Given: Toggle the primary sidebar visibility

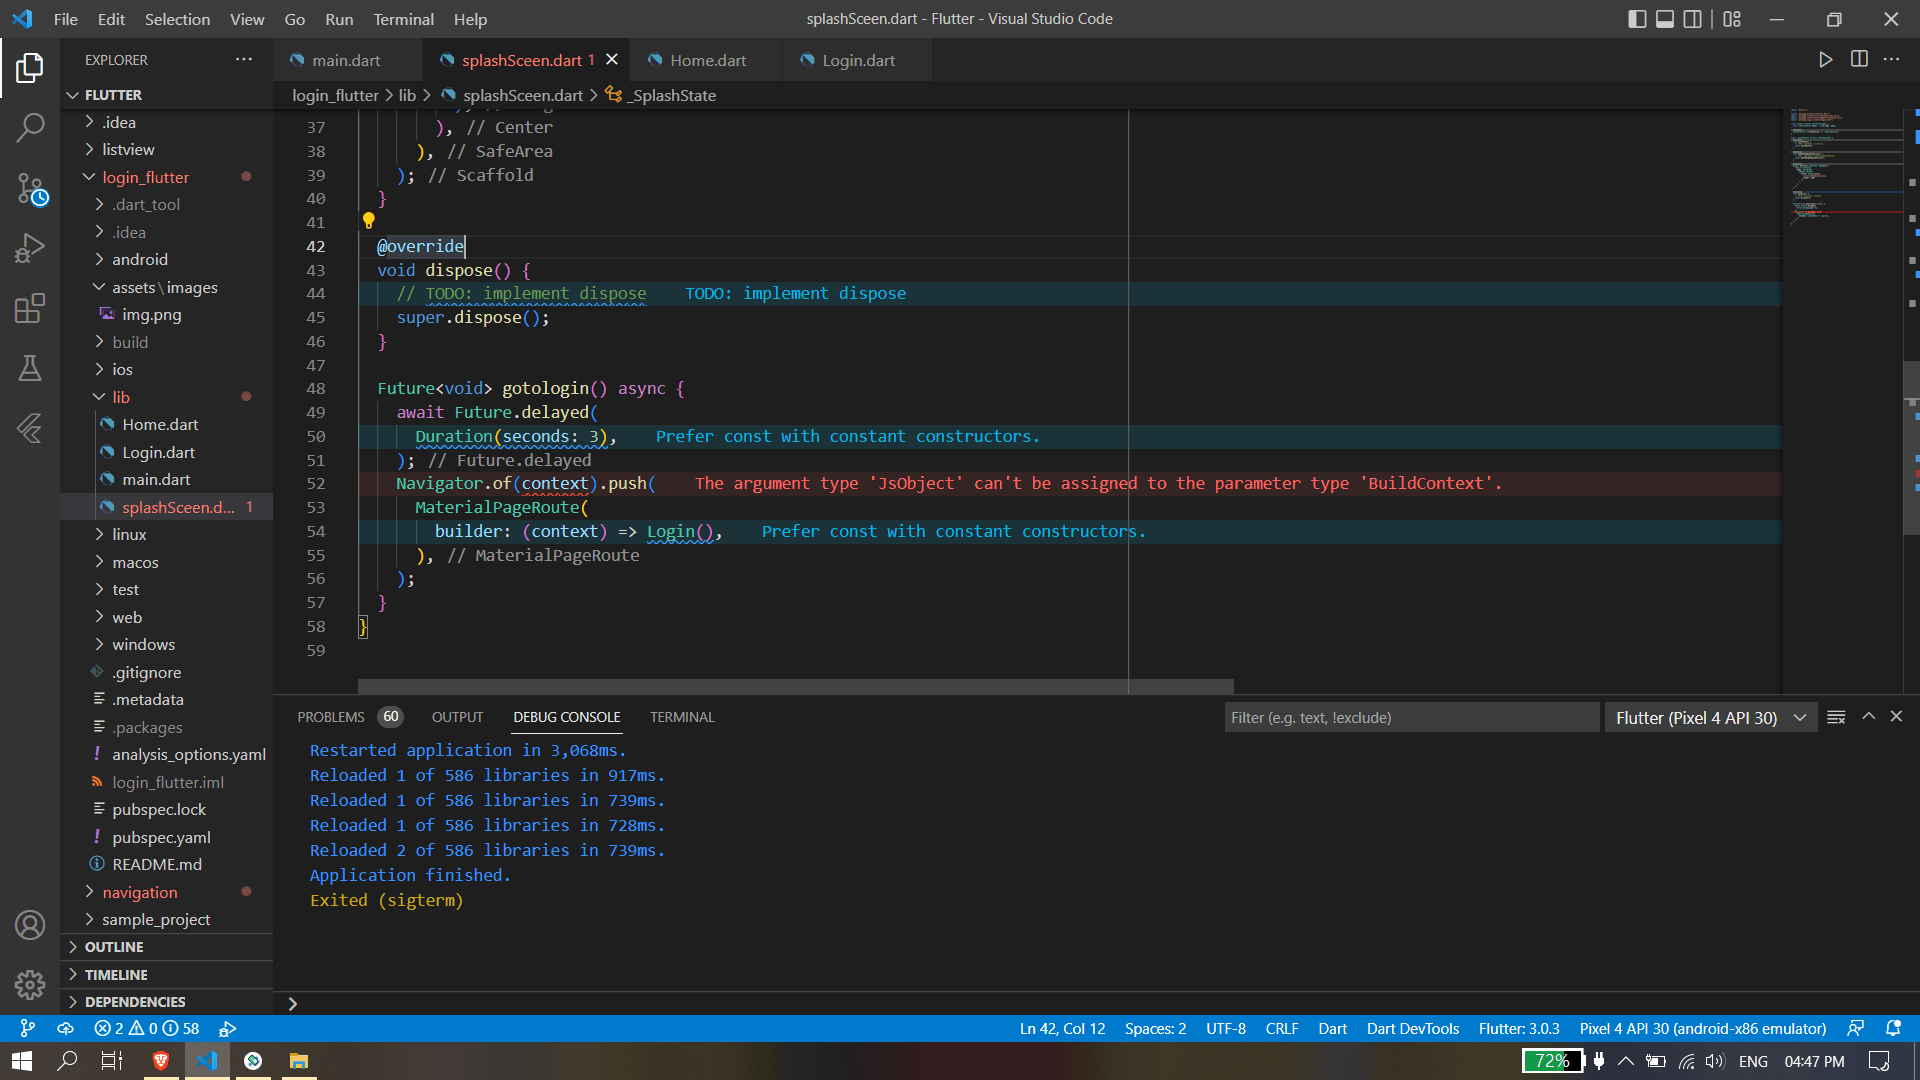Looking at the screenshot, I should (1637, 18).
